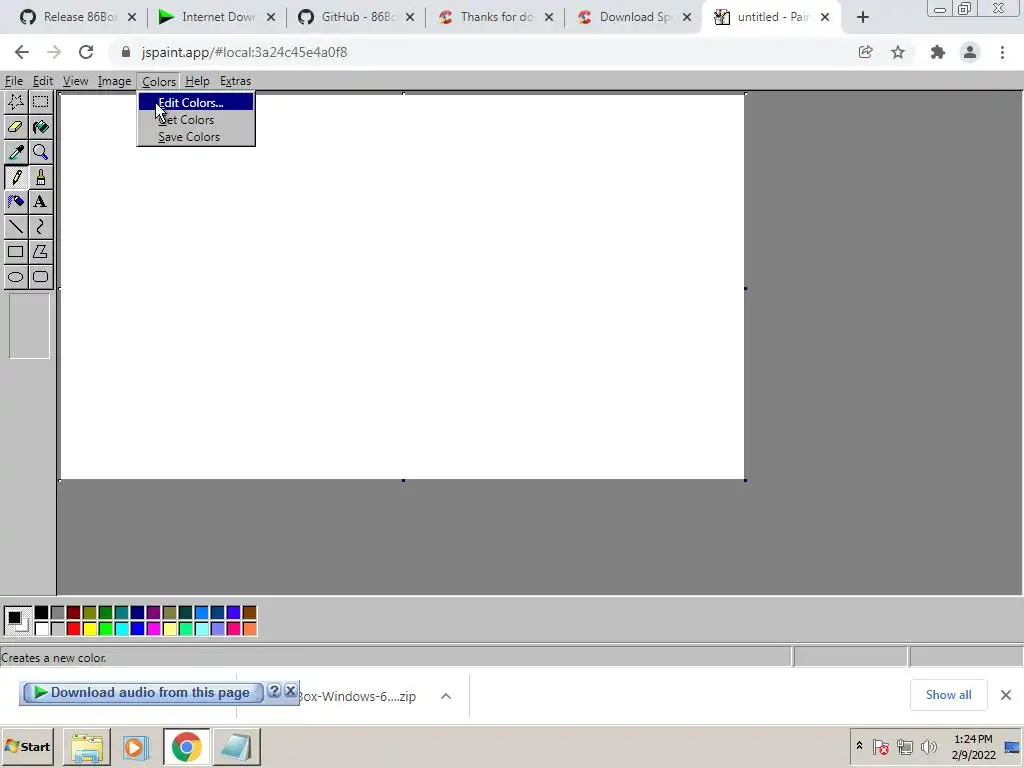Show hidden system tray icons

859,746
